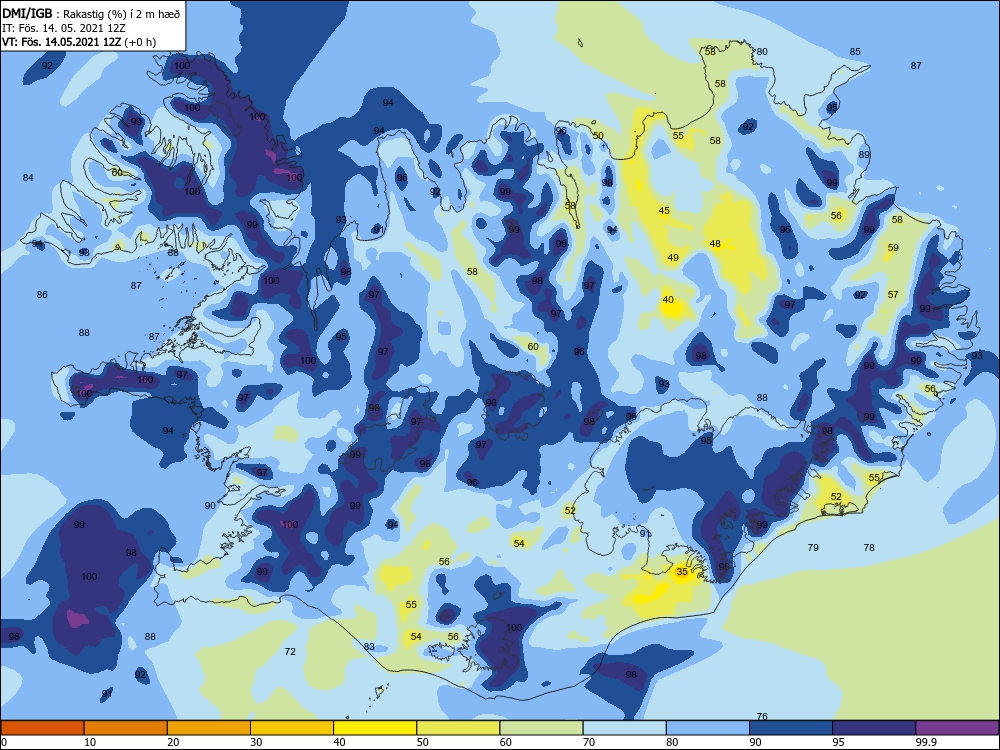The height and width of the screenshot is (750, 1000).
Task: Click the 30–40 amber legend swatch
Action: pyautogui.click(x=292, y=728)
